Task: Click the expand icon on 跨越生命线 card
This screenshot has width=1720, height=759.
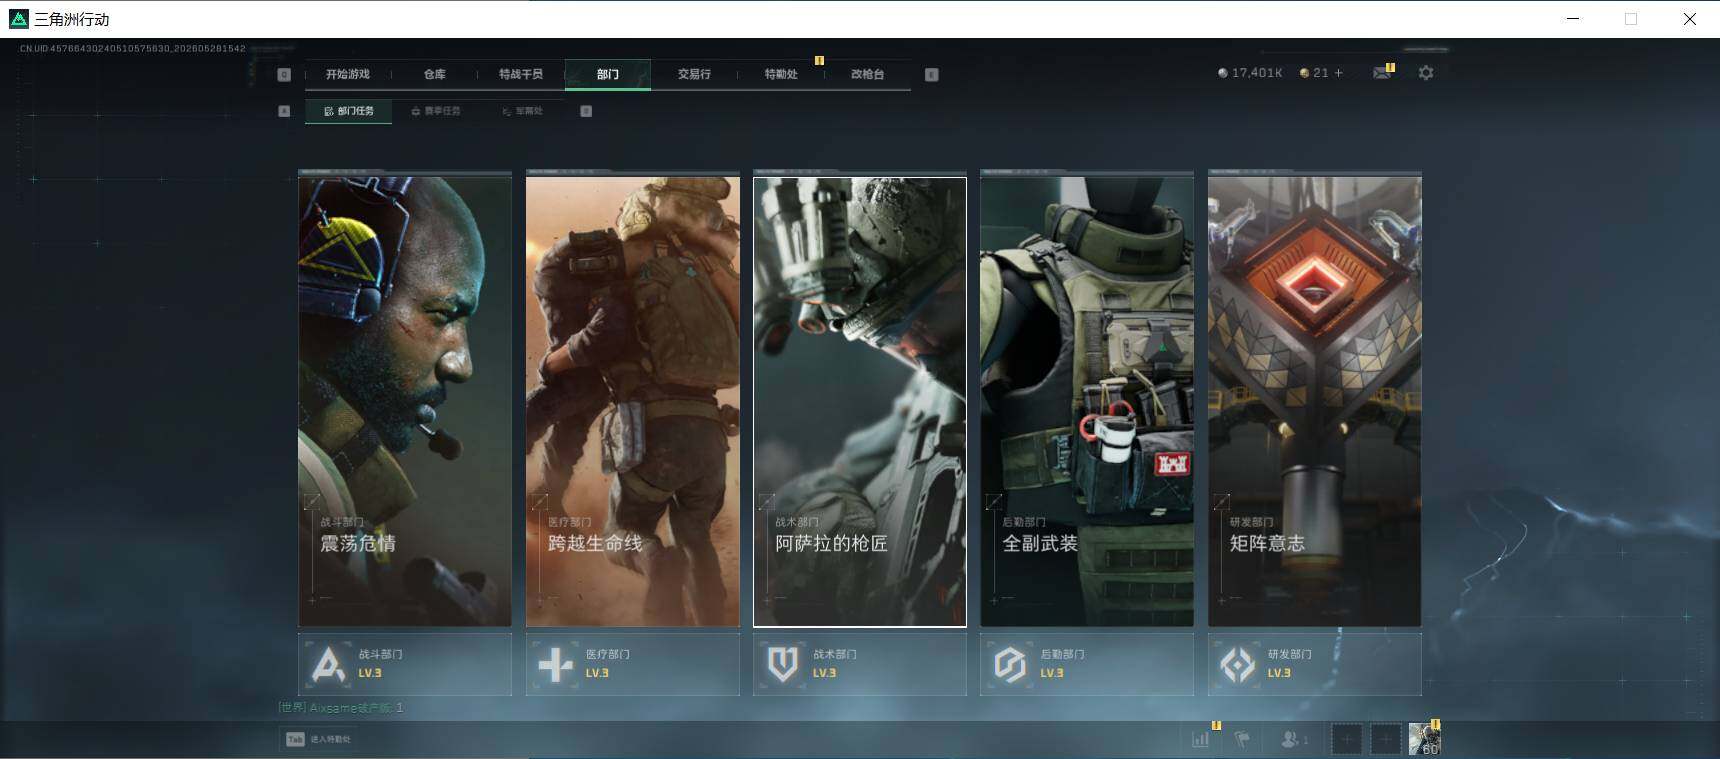Action: coord(540,501)
